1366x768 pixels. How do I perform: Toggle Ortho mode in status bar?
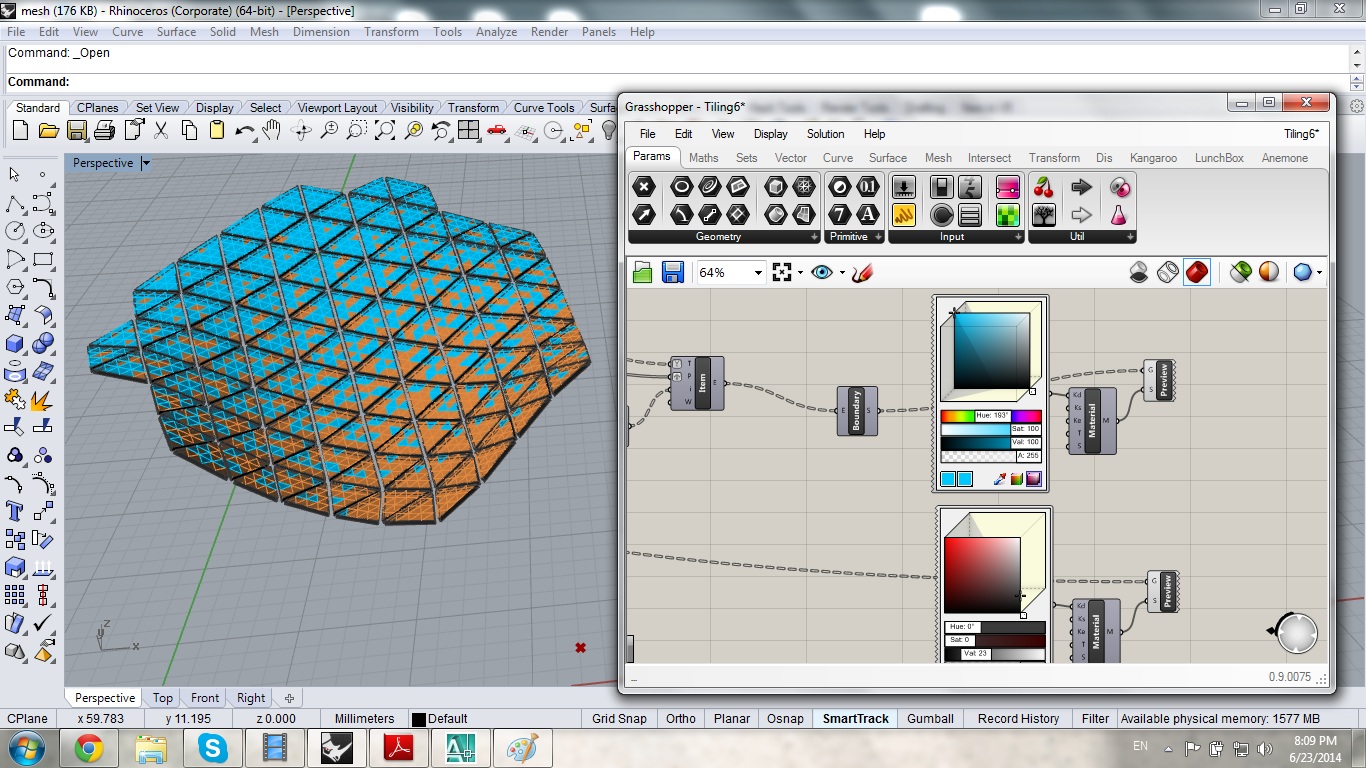(x=680, y=718)
